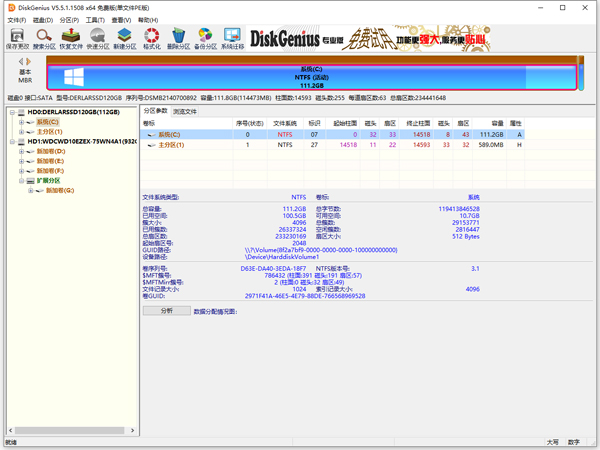
Task: Collapse the HD1:WDCWD10EZEX disk node
Action: point(12,142)
